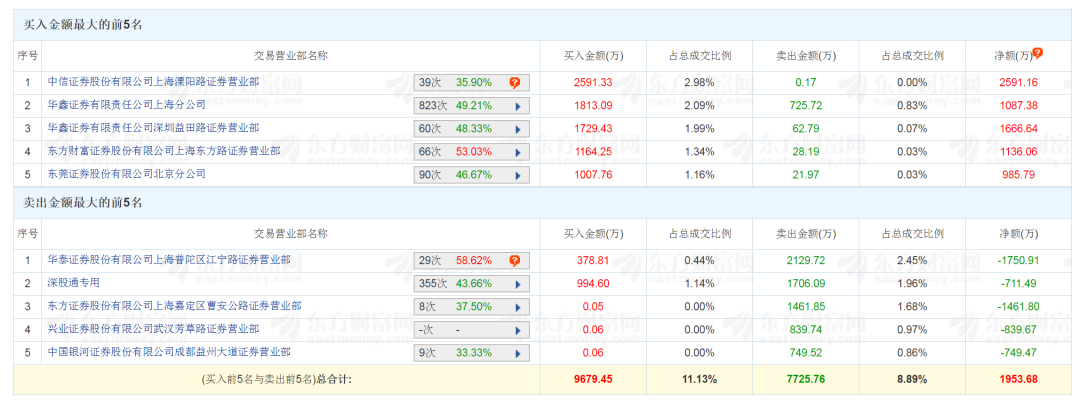Click (买入前5名与卖出前5名)总合计 label
This screenshot has width=1080, height=404.
coord(277,379)
